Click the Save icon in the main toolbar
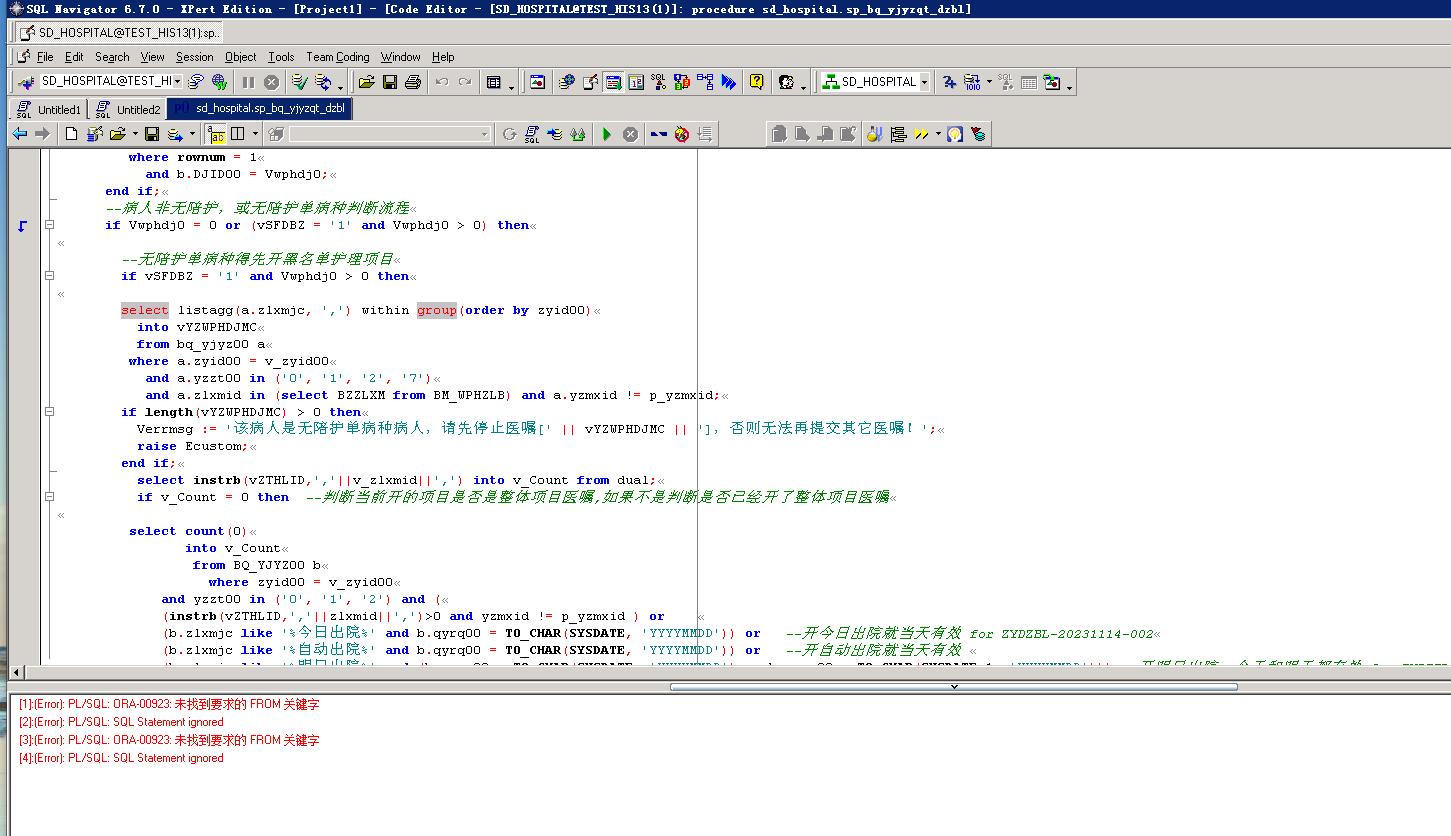Image resolution: width=1451 pixels, height=836 pixels. coord(390,82)
